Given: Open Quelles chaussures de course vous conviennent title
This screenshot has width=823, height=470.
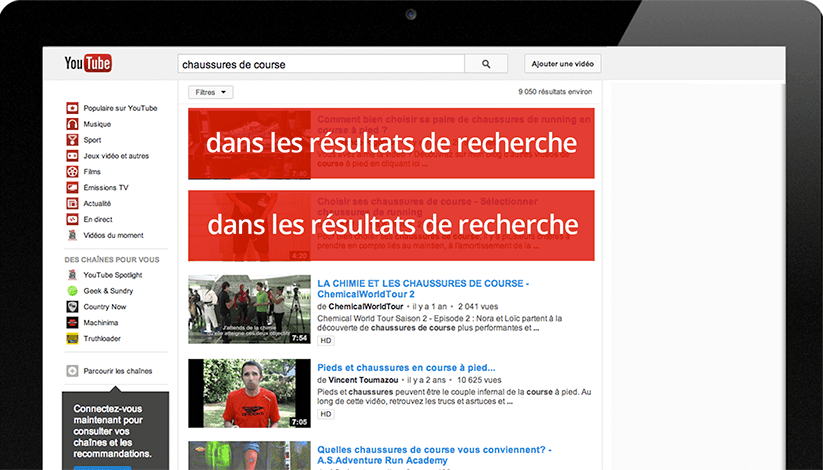Looking at the screenshot, I should click(x=434, y=455).
